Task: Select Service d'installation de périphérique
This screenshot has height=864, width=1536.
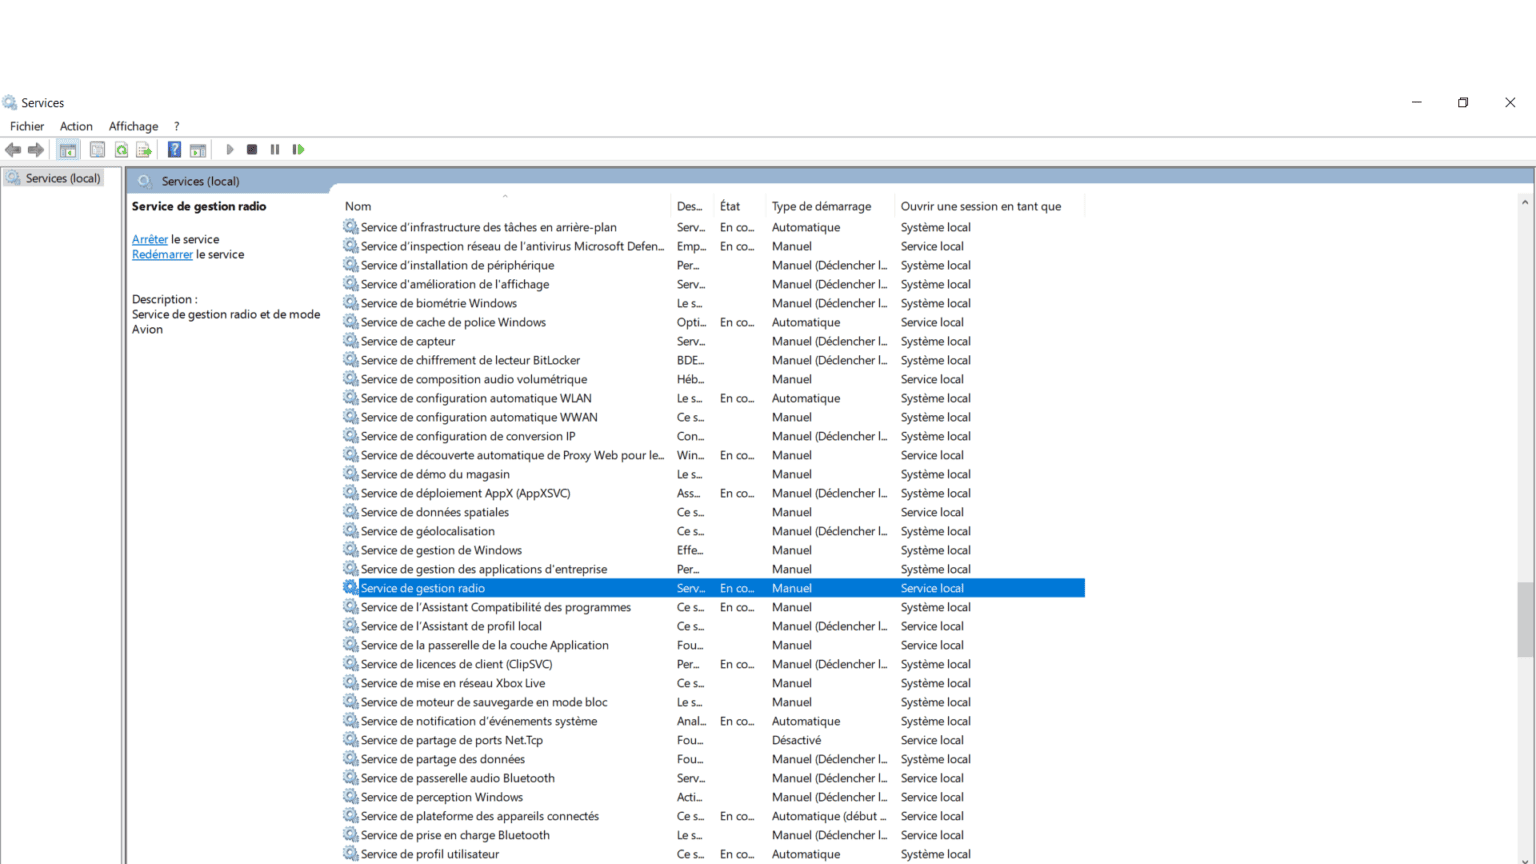Action: click(x=457, y=265)
